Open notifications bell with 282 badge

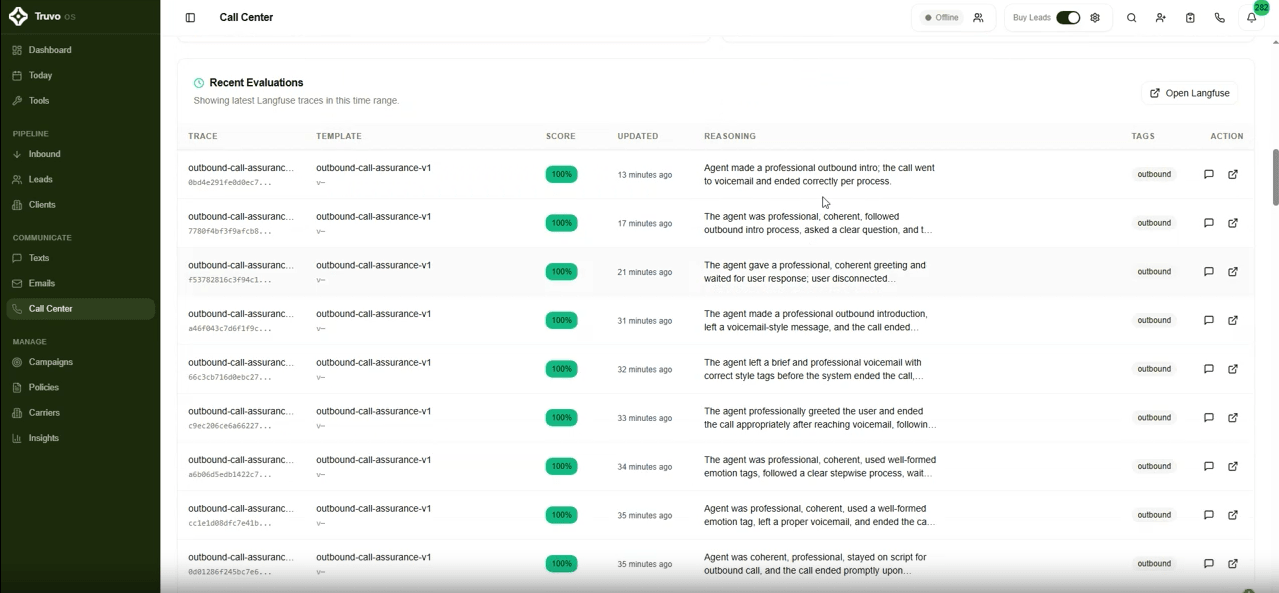click(1251, 18)
